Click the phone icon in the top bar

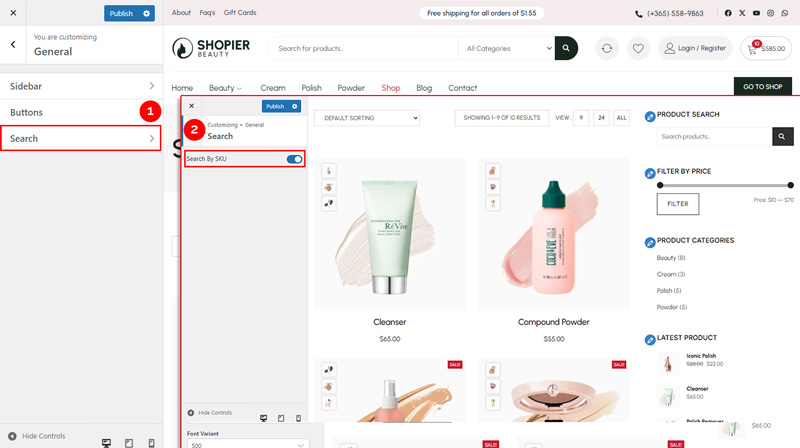point(638,14)
